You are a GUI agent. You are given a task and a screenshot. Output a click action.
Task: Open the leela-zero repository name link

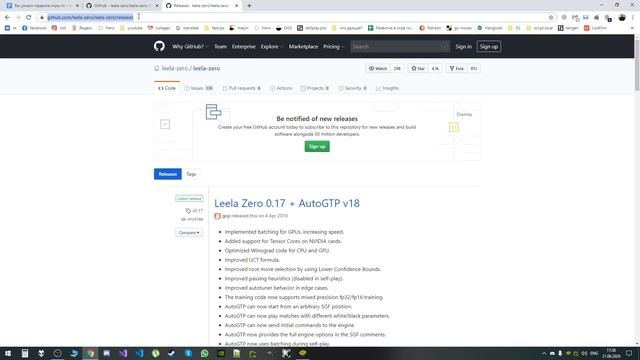(x=207, y=68)
